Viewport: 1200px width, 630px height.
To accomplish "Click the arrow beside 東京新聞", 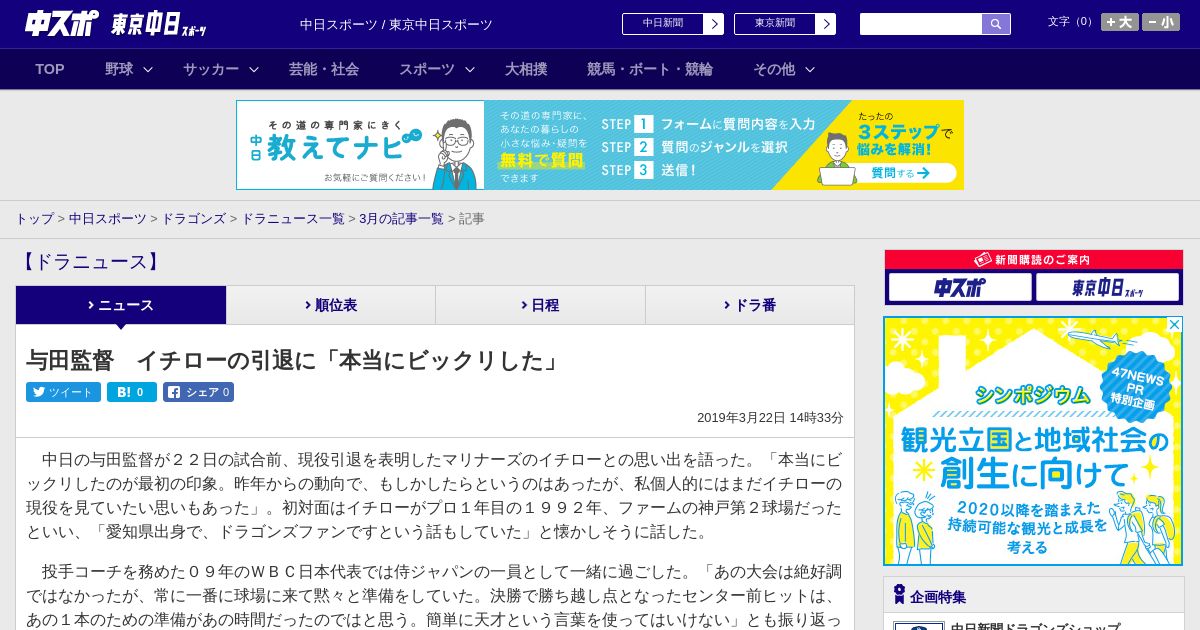I will point(826,24).
